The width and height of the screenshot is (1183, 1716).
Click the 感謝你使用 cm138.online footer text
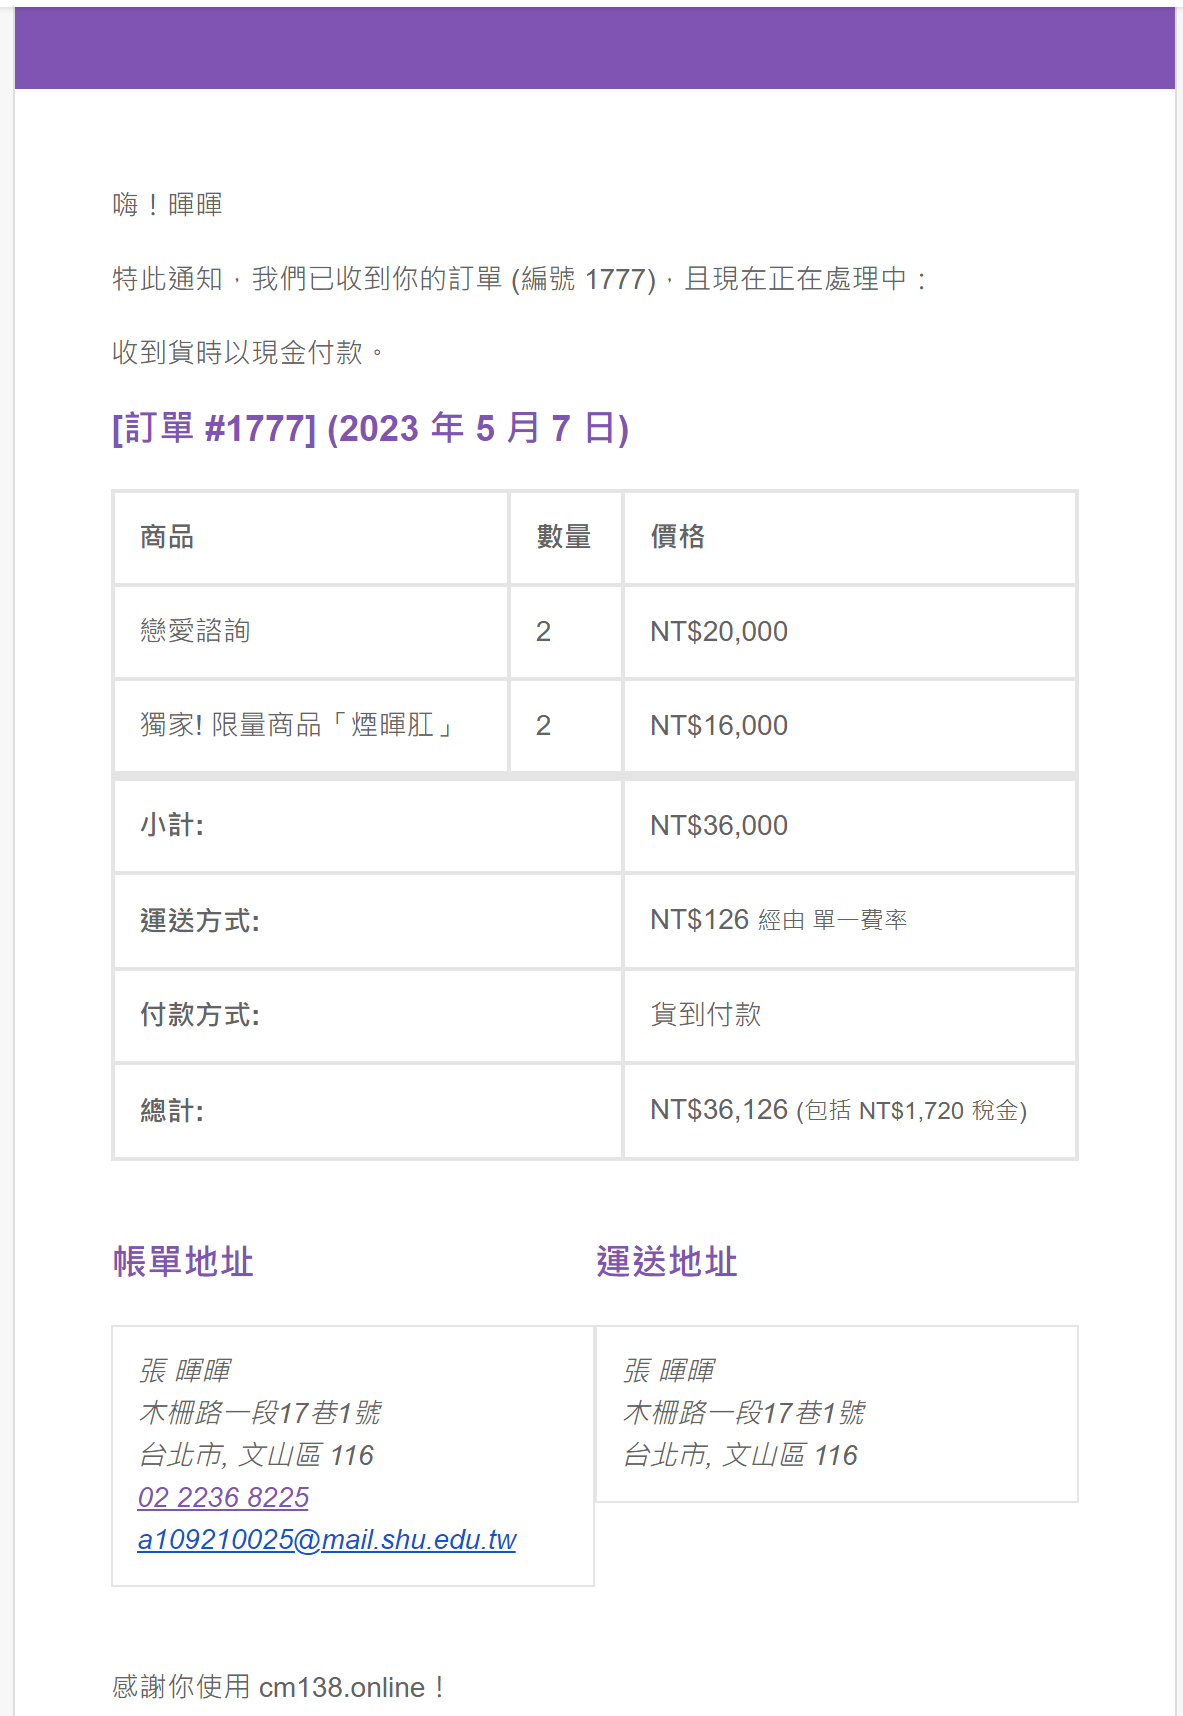pyautogui.click(x=278, y=1687)
